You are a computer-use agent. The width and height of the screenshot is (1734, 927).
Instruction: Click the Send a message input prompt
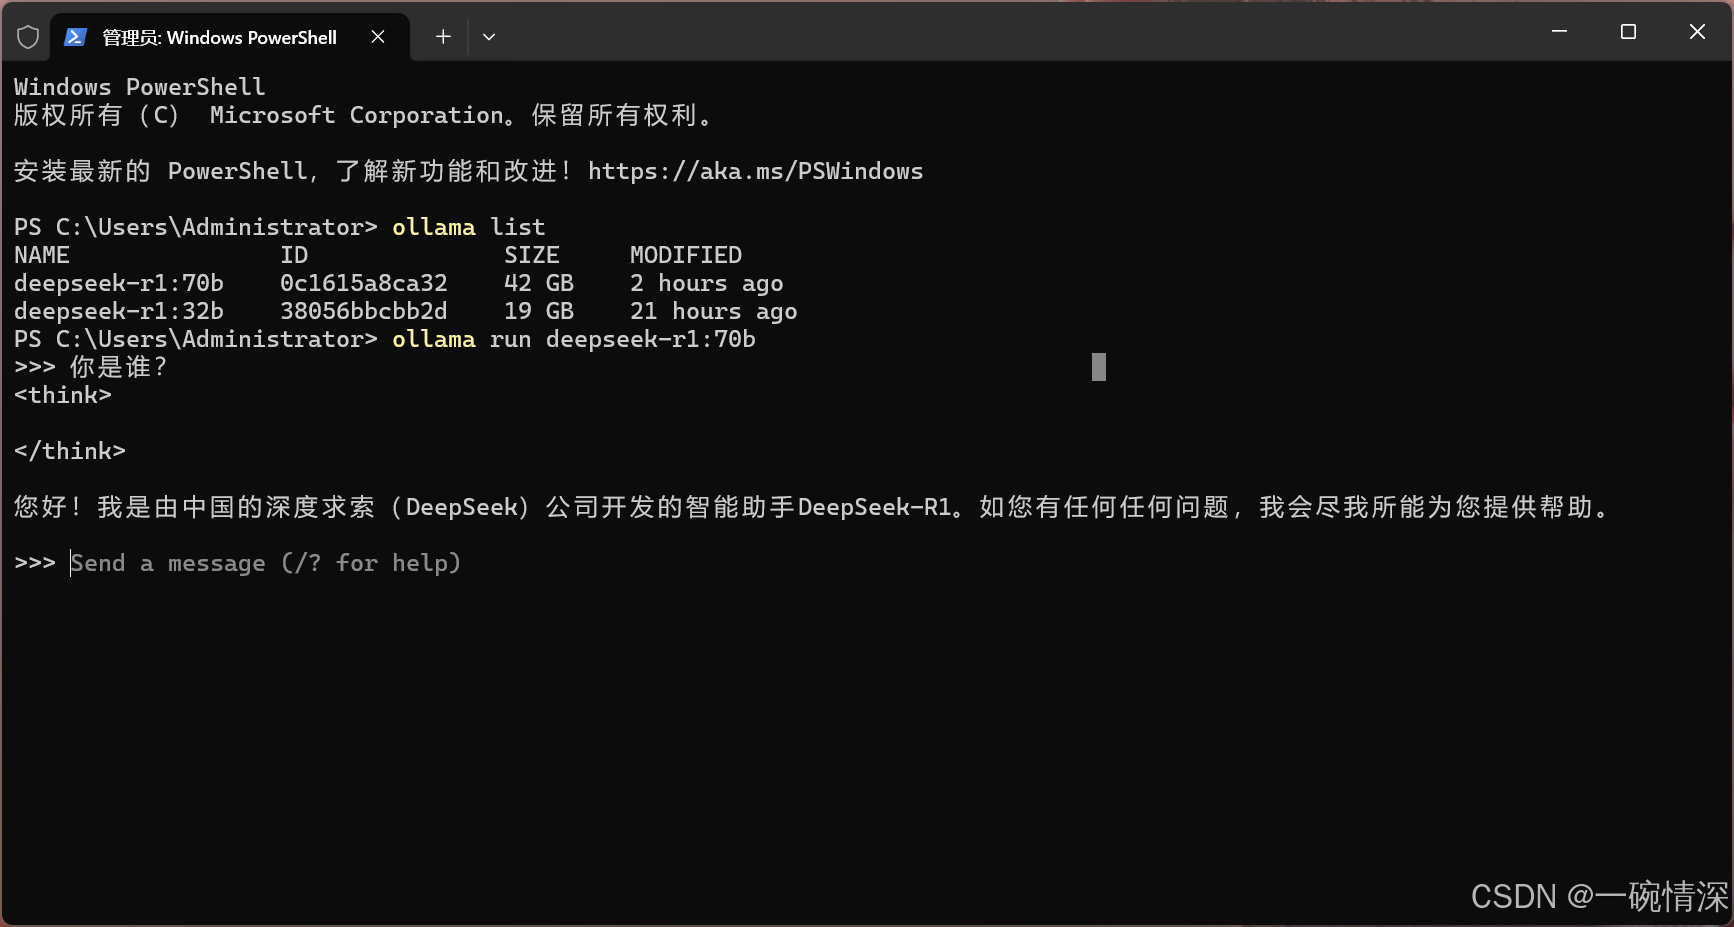coord(265,563)
